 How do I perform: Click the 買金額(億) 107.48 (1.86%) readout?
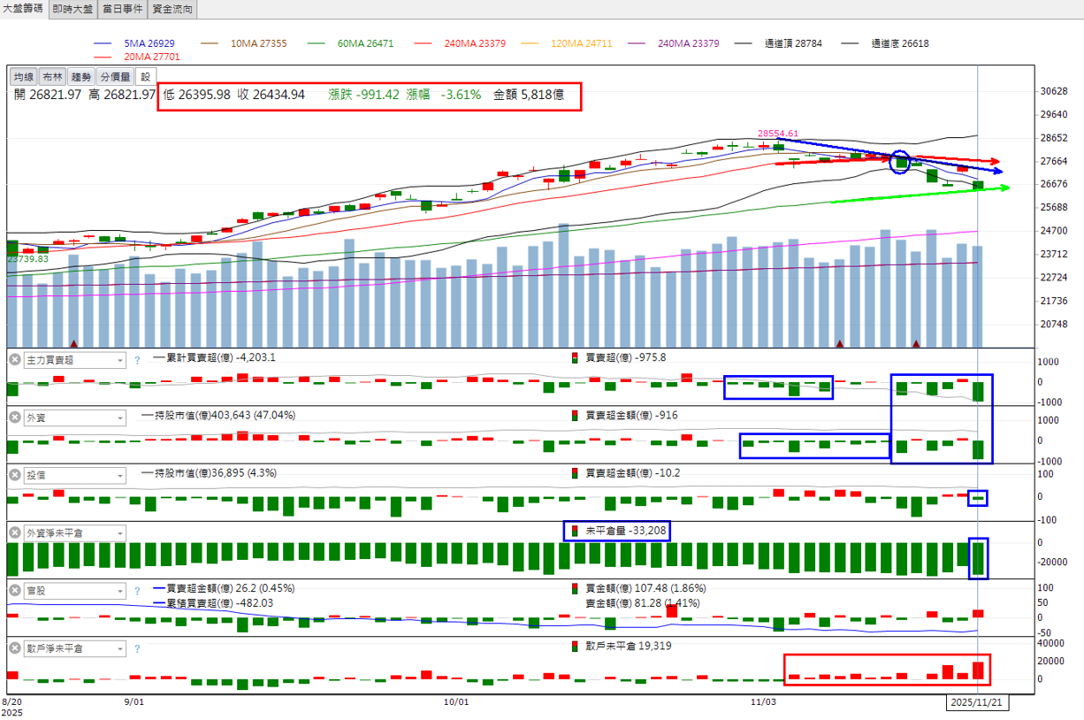(x=639, y=588)
